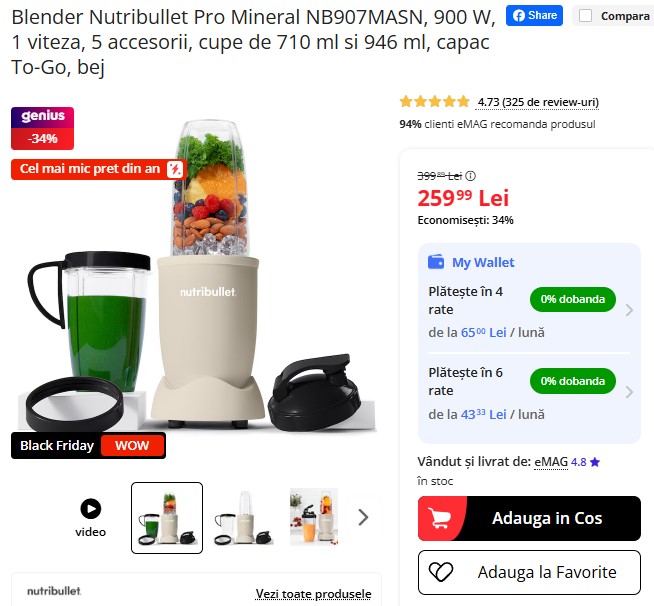Click the Cel mai mic pret lightning icon
The width and height of the screenshot is (654, 606).
[175, 169]
